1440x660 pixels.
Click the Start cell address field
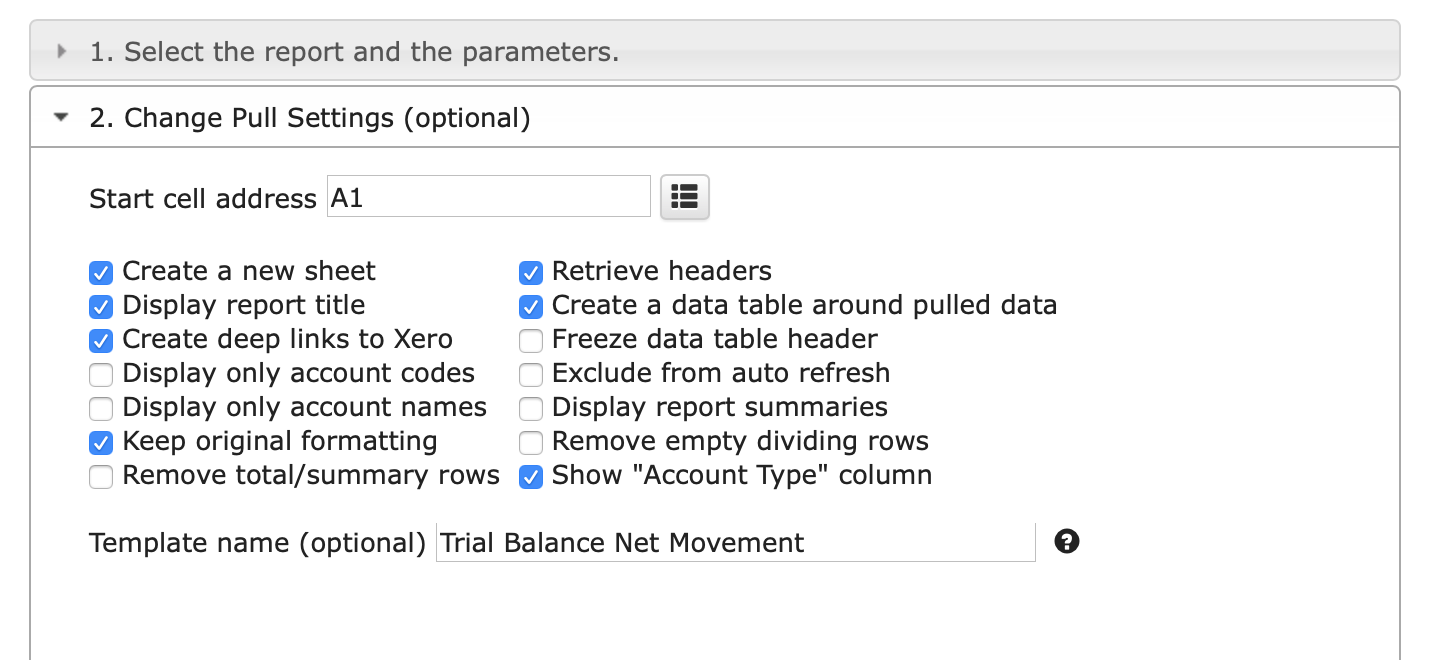click(x=489, y=197)
